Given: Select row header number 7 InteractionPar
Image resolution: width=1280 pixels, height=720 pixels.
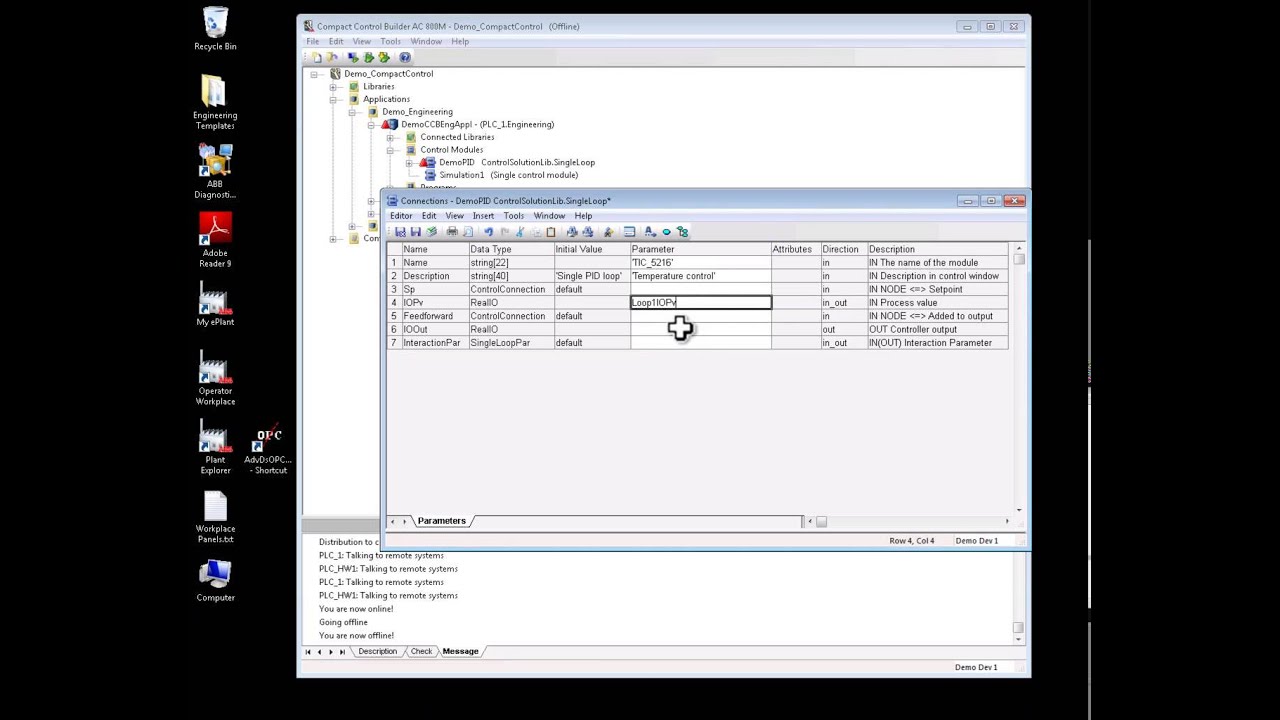Looking at the screenshot, I should click(x=394, y=343).
